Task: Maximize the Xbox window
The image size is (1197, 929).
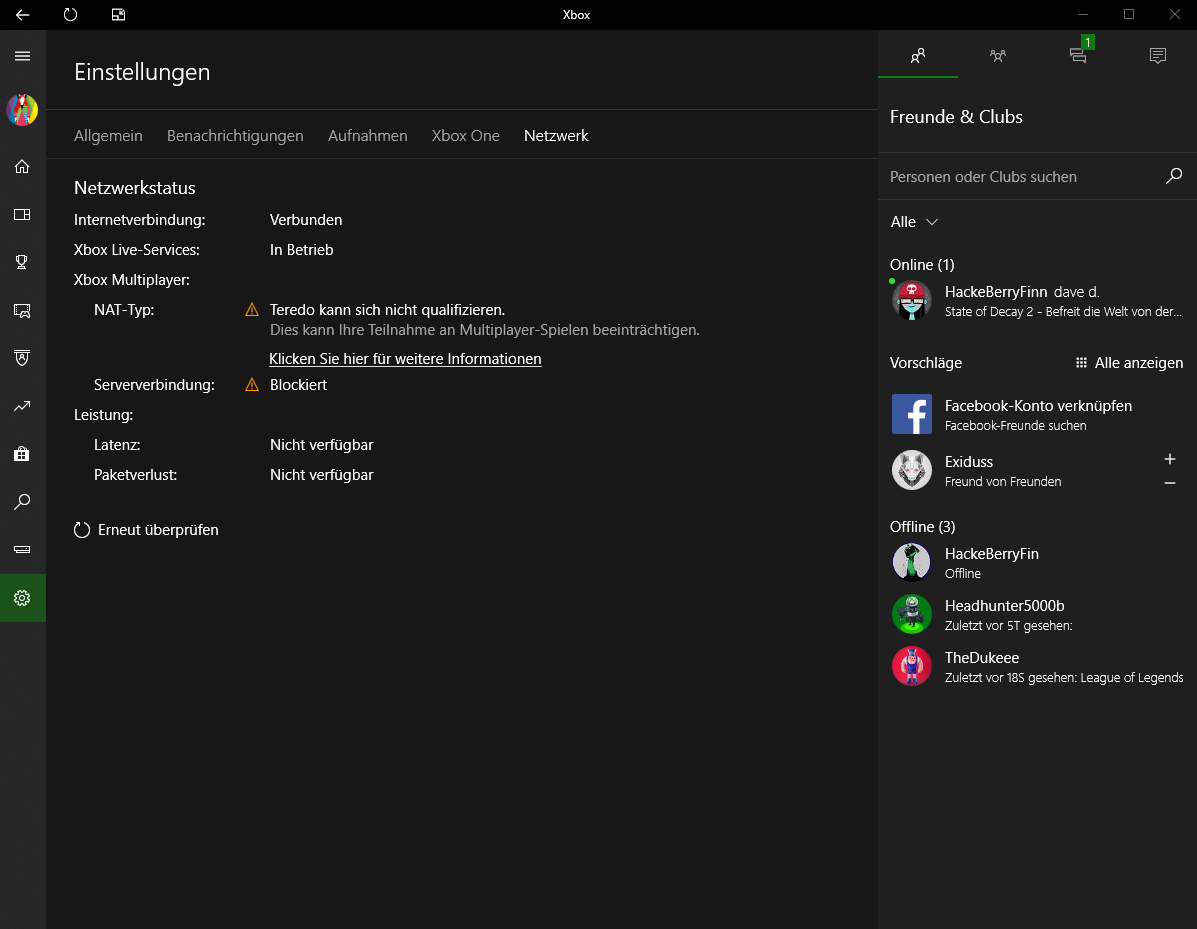Action: [1129, 15]
